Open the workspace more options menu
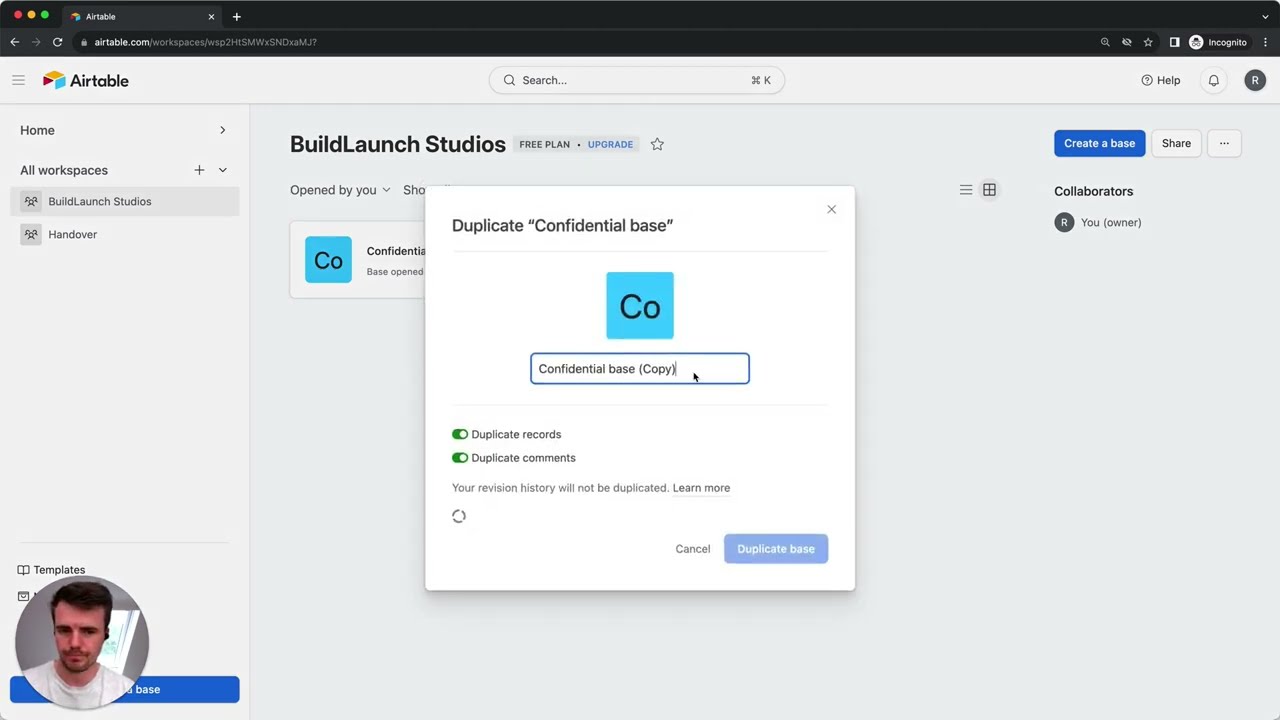The width and height of the screenshot is (1280, 720). pos(1224,143)
